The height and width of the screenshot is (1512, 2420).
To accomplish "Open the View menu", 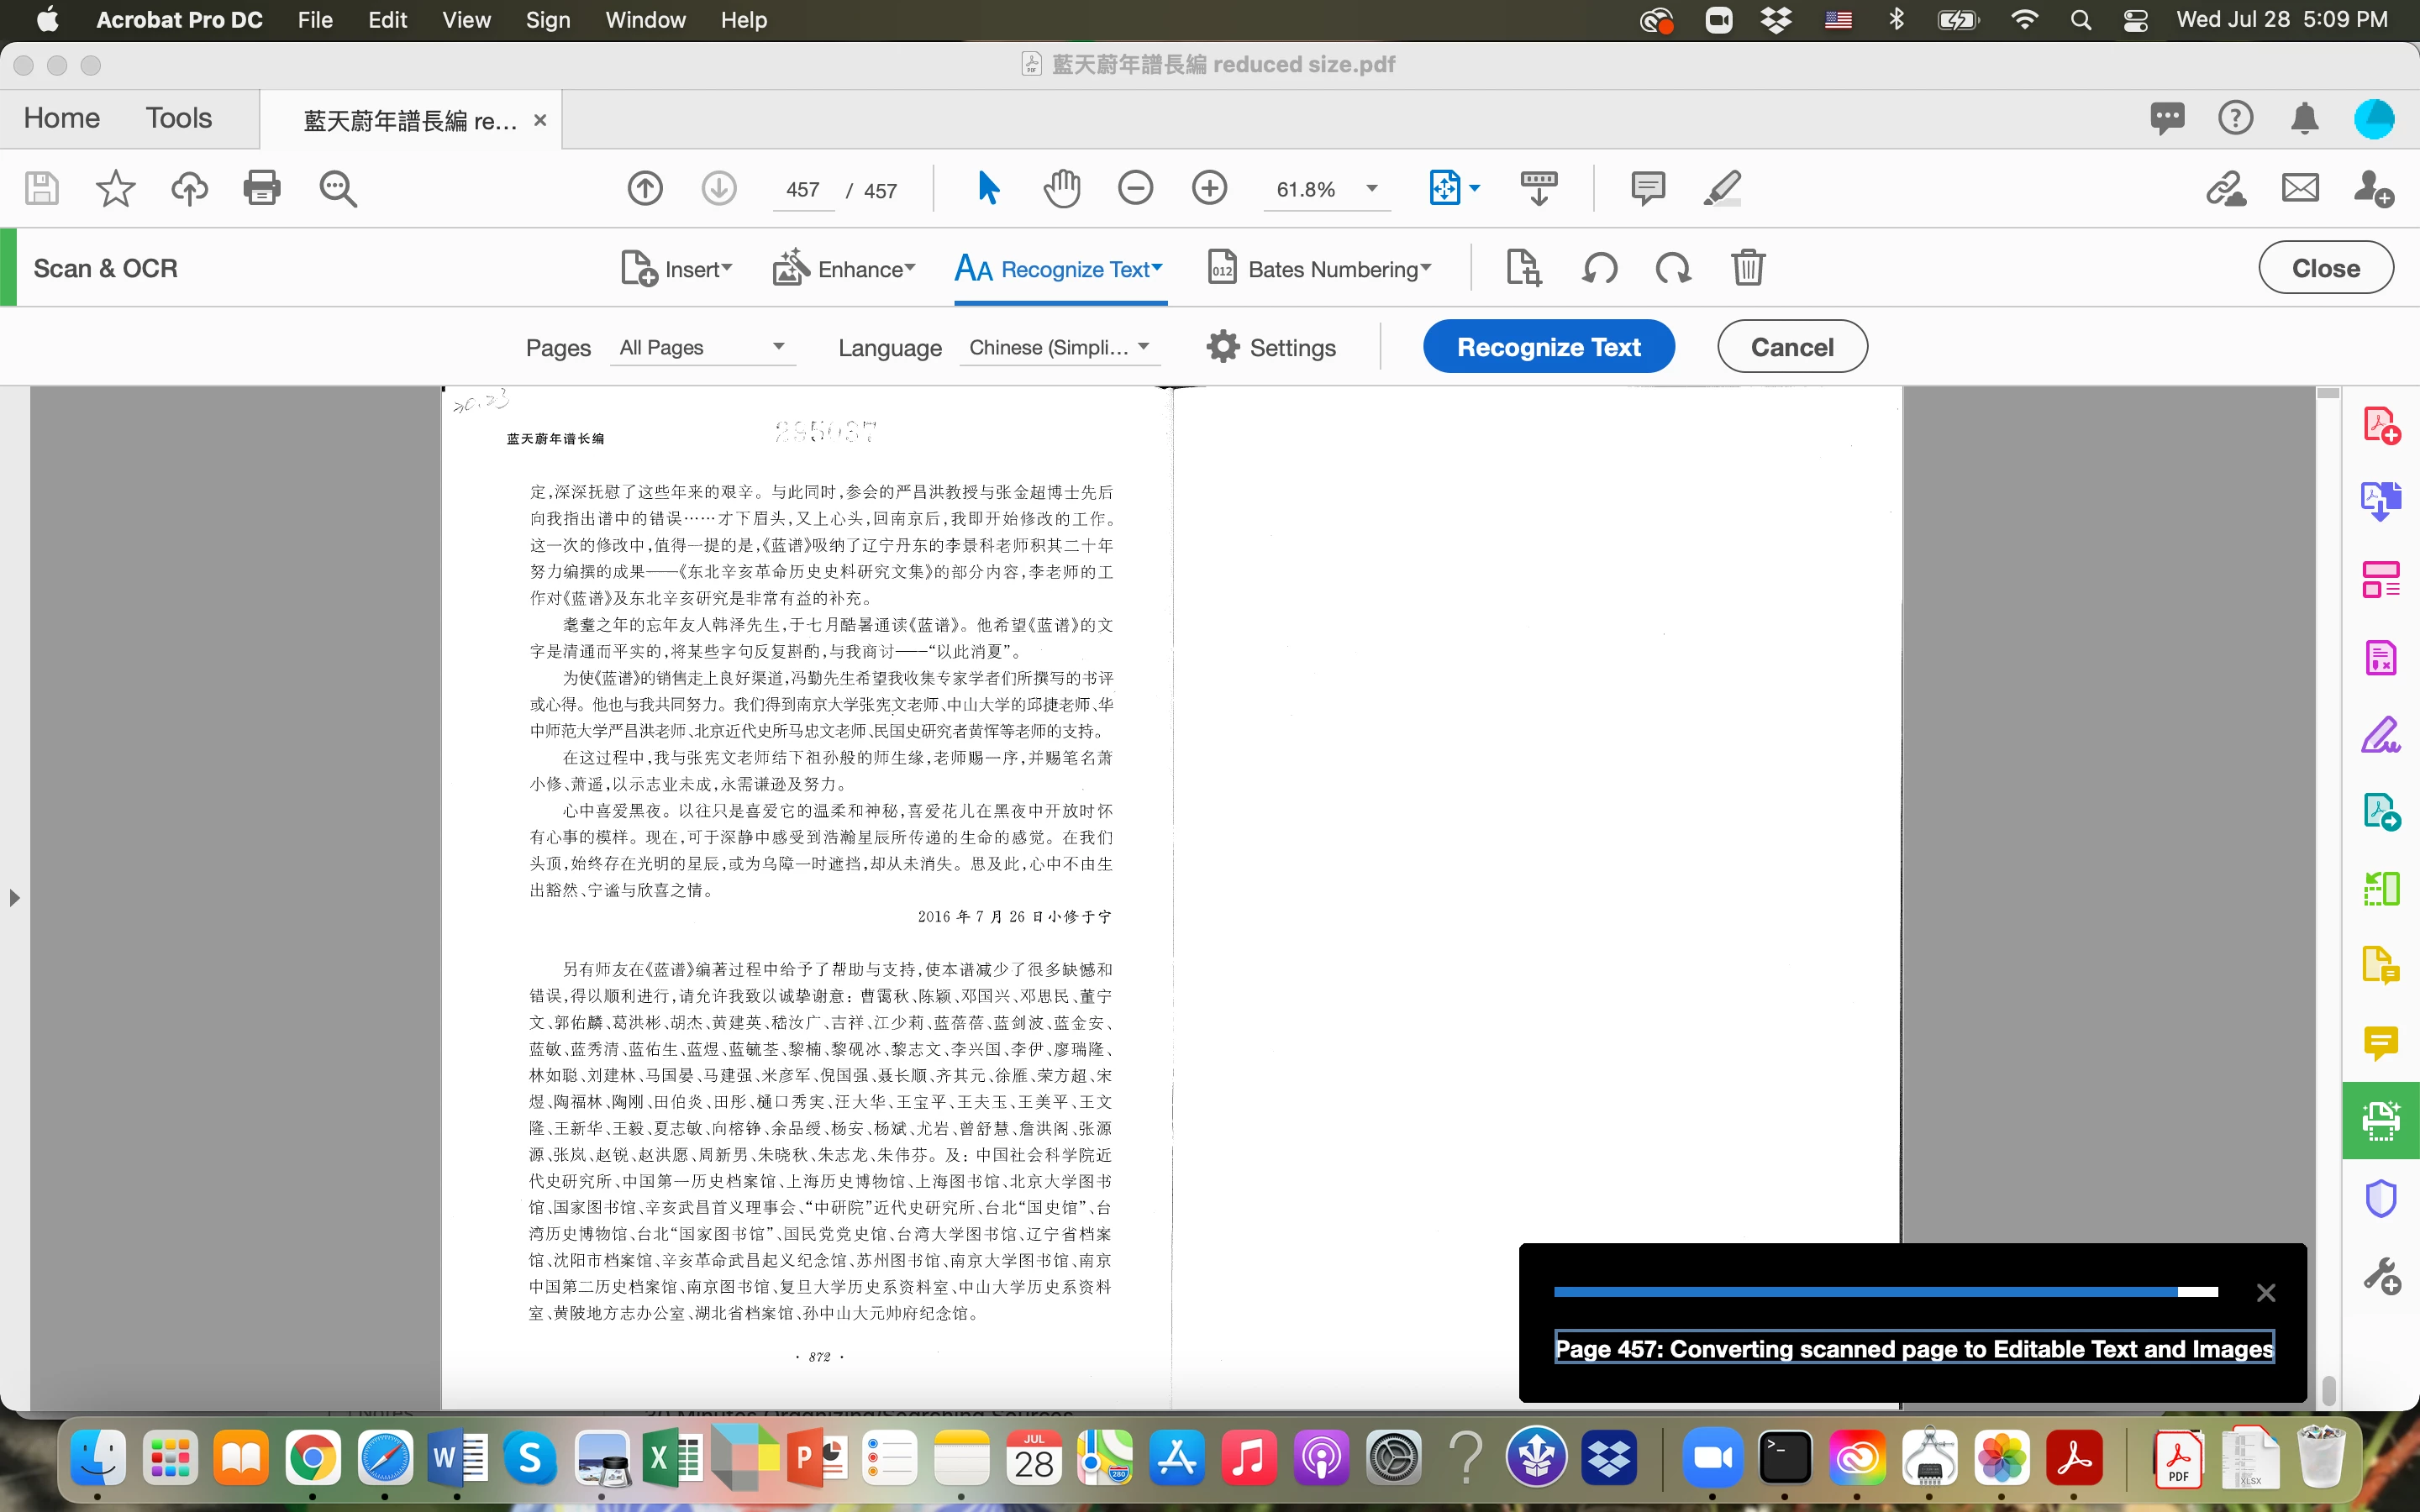I will [466, 20].
